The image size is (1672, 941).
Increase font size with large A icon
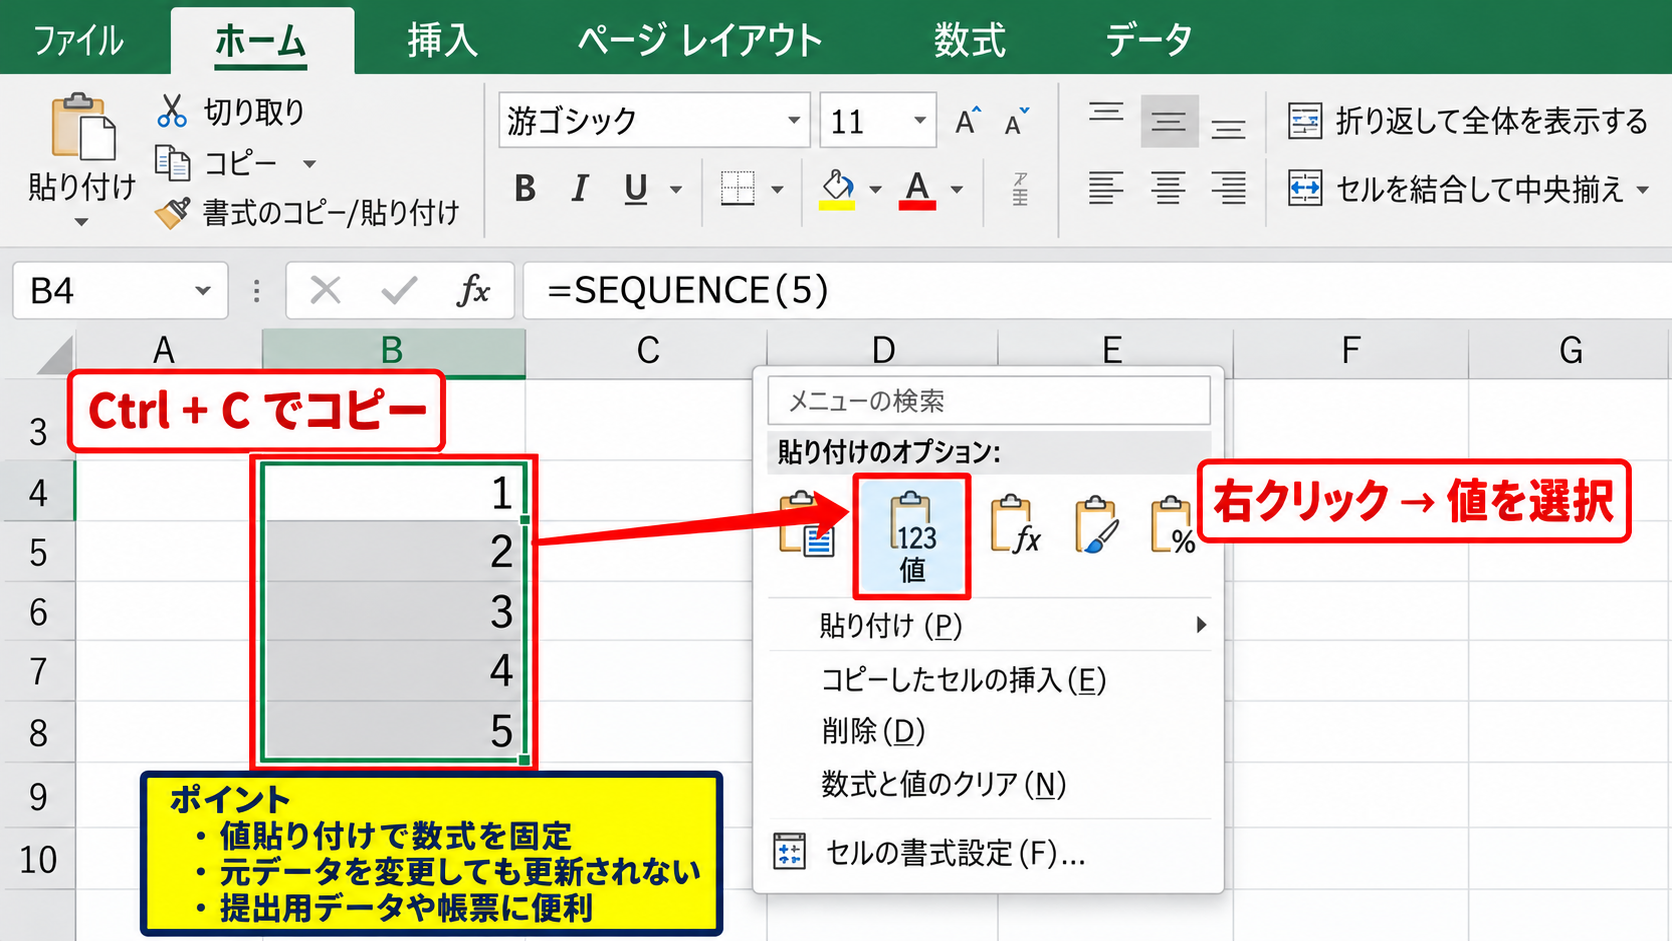[967, 121]
